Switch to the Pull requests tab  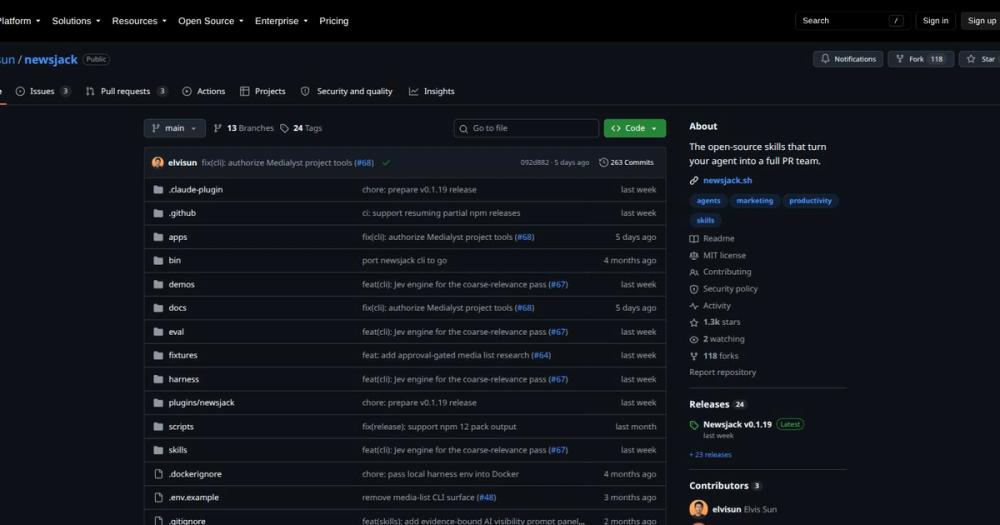coord(126,91)
